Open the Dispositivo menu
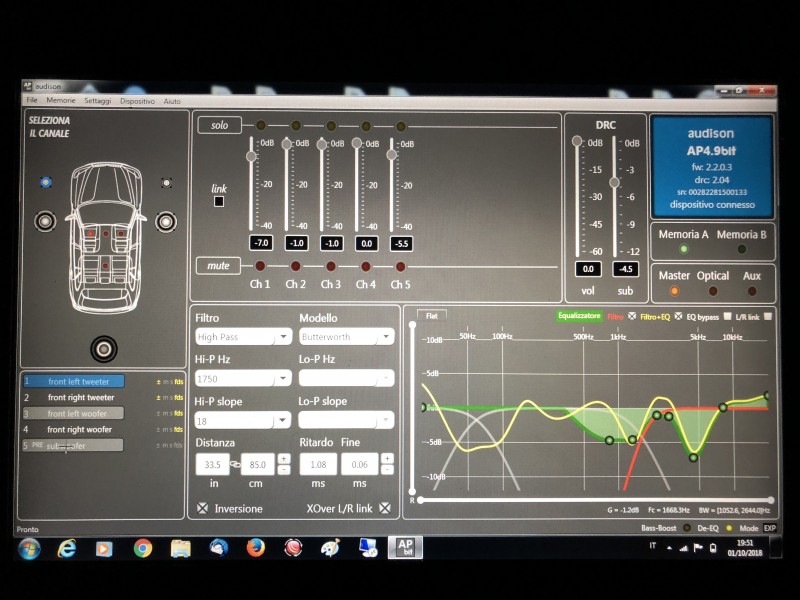The height and width of the screenshot is (600, 800). pos(137,101)
